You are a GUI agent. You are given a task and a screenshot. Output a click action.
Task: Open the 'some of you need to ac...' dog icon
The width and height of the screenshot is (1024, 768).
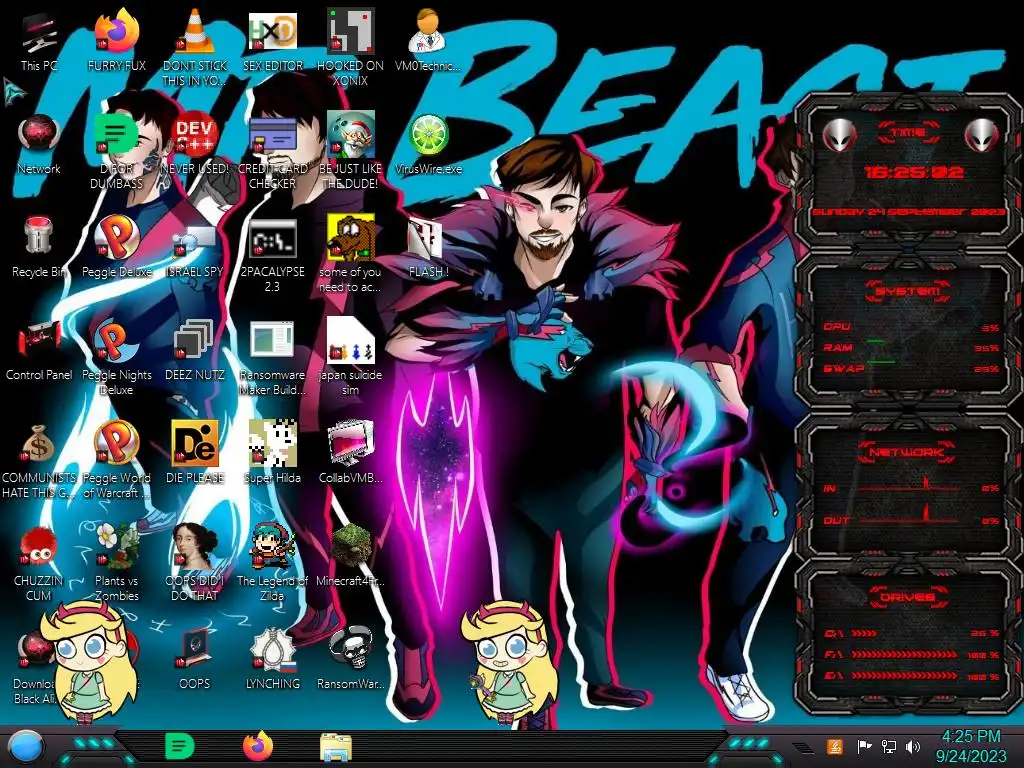click(350, 255)
